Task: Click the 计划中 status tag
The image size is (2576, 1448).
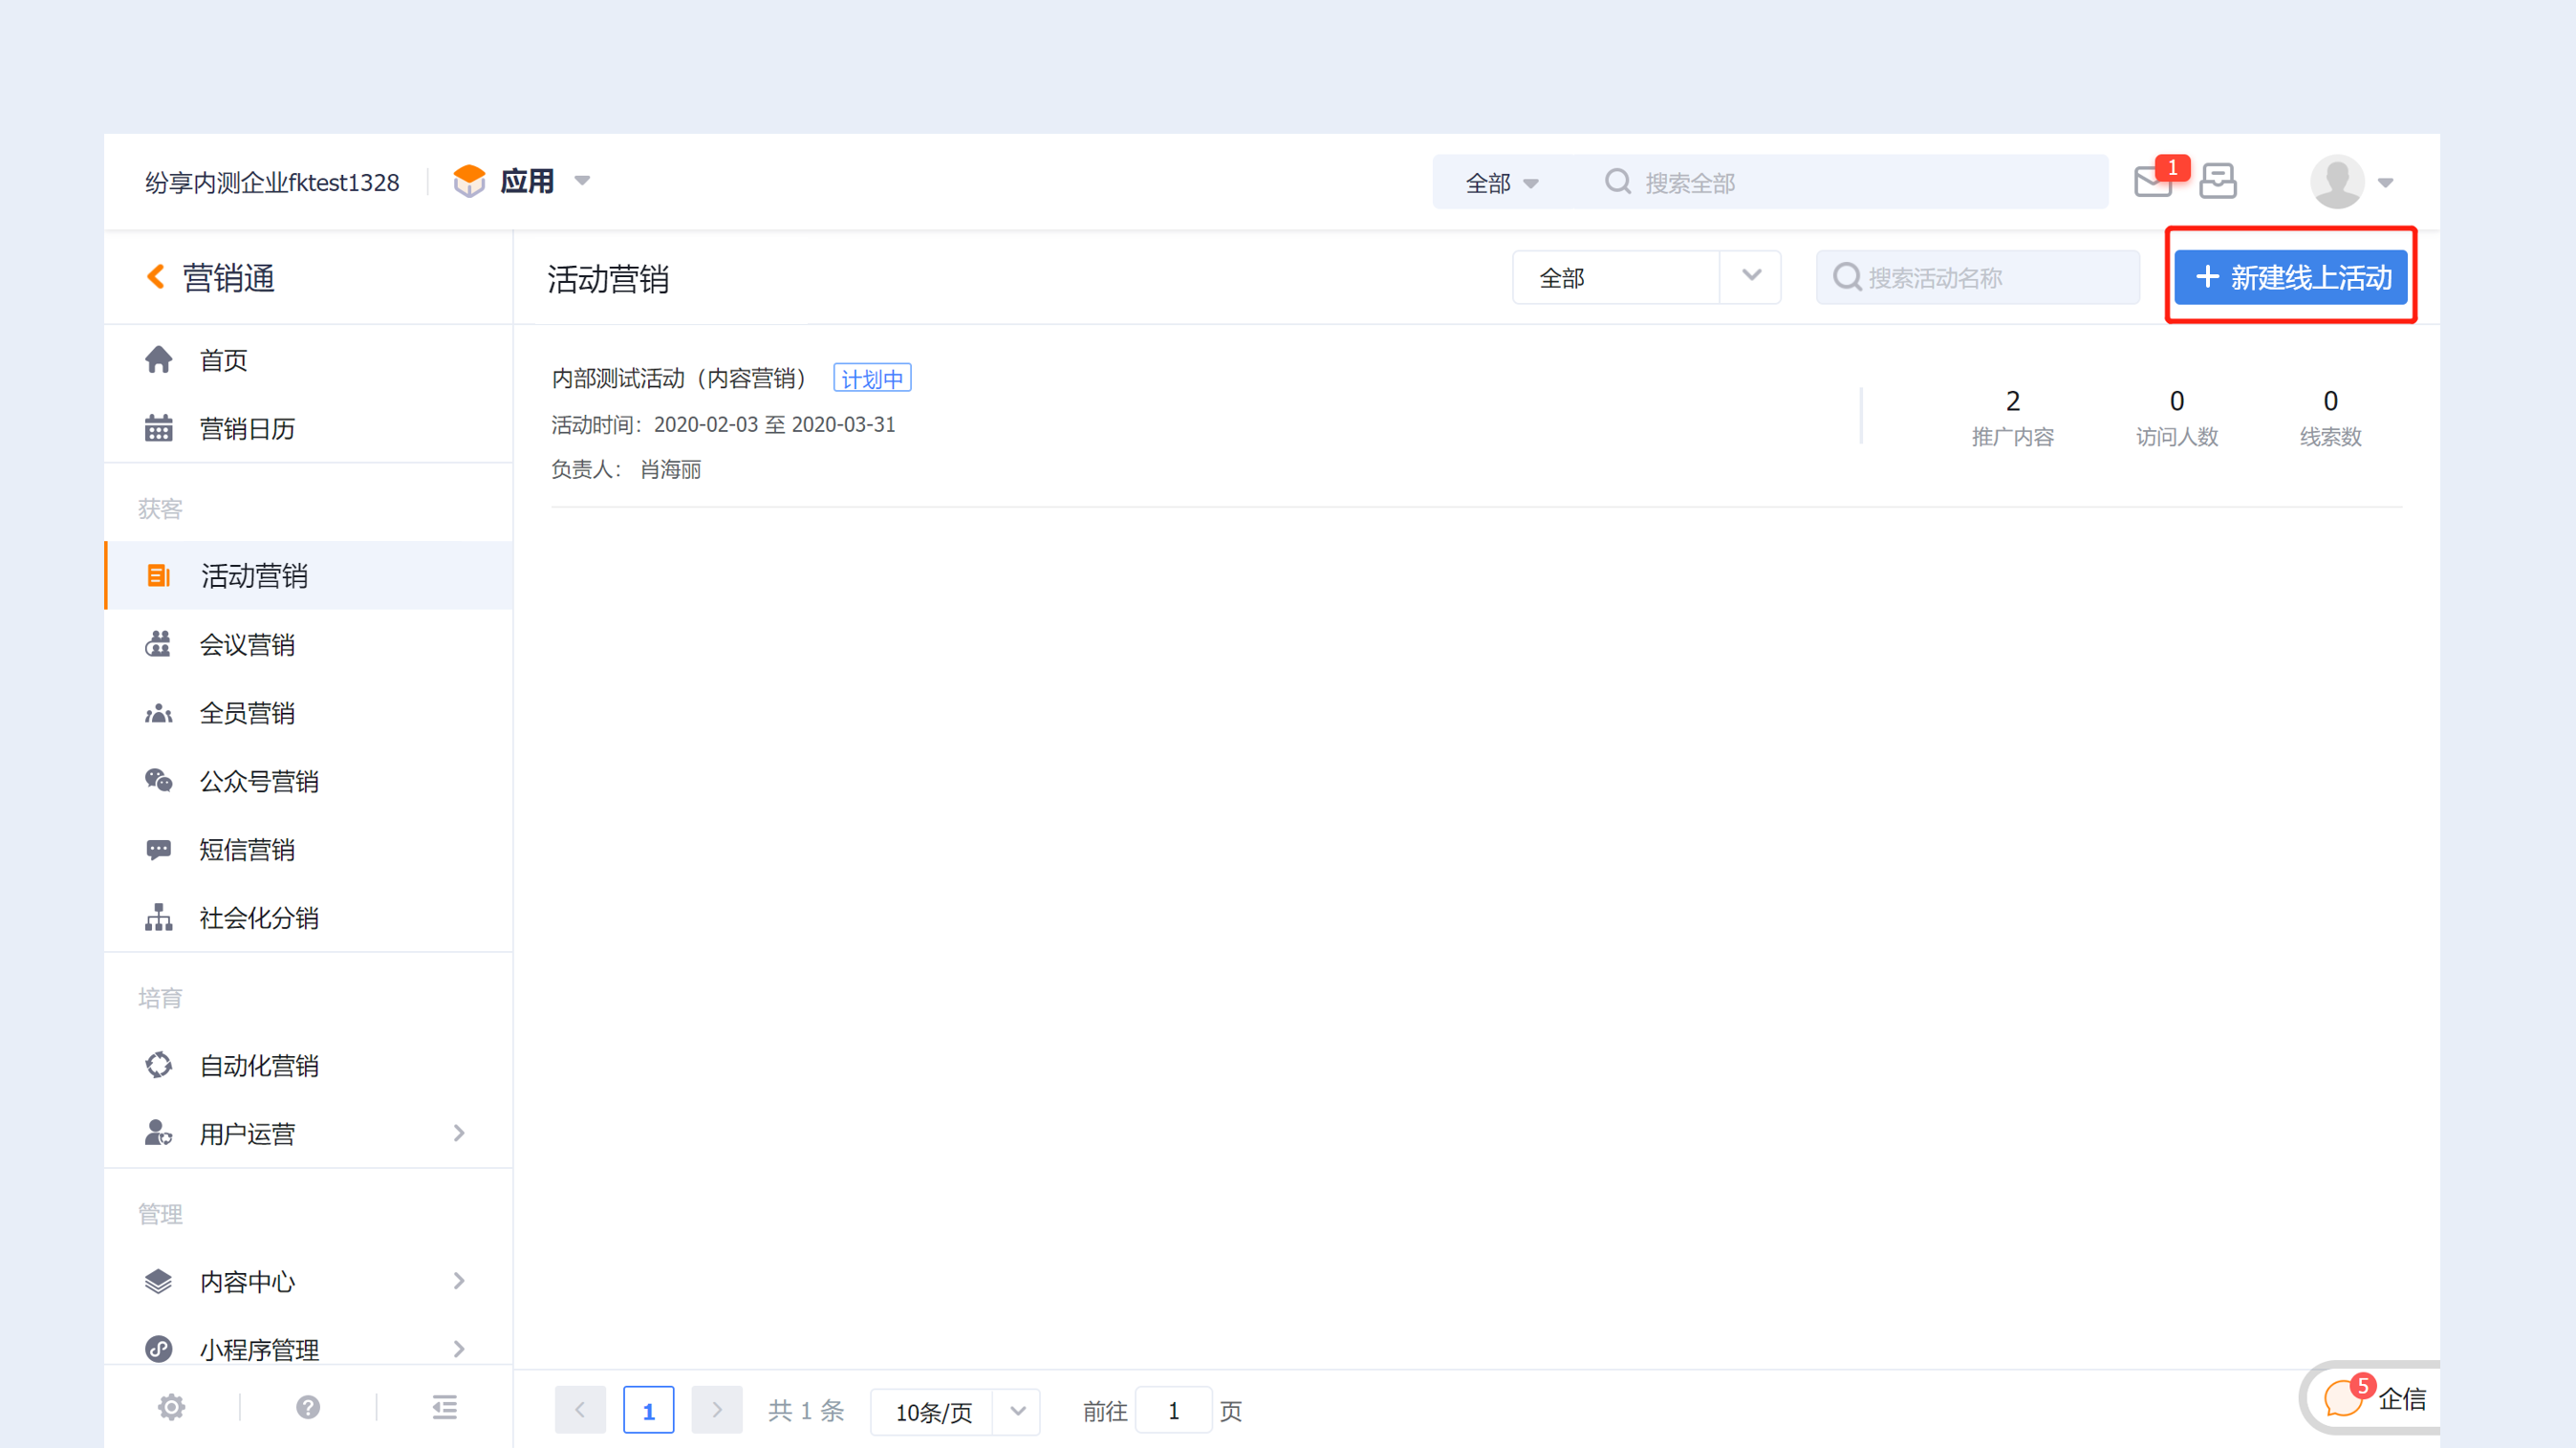Action: [872, 378]
